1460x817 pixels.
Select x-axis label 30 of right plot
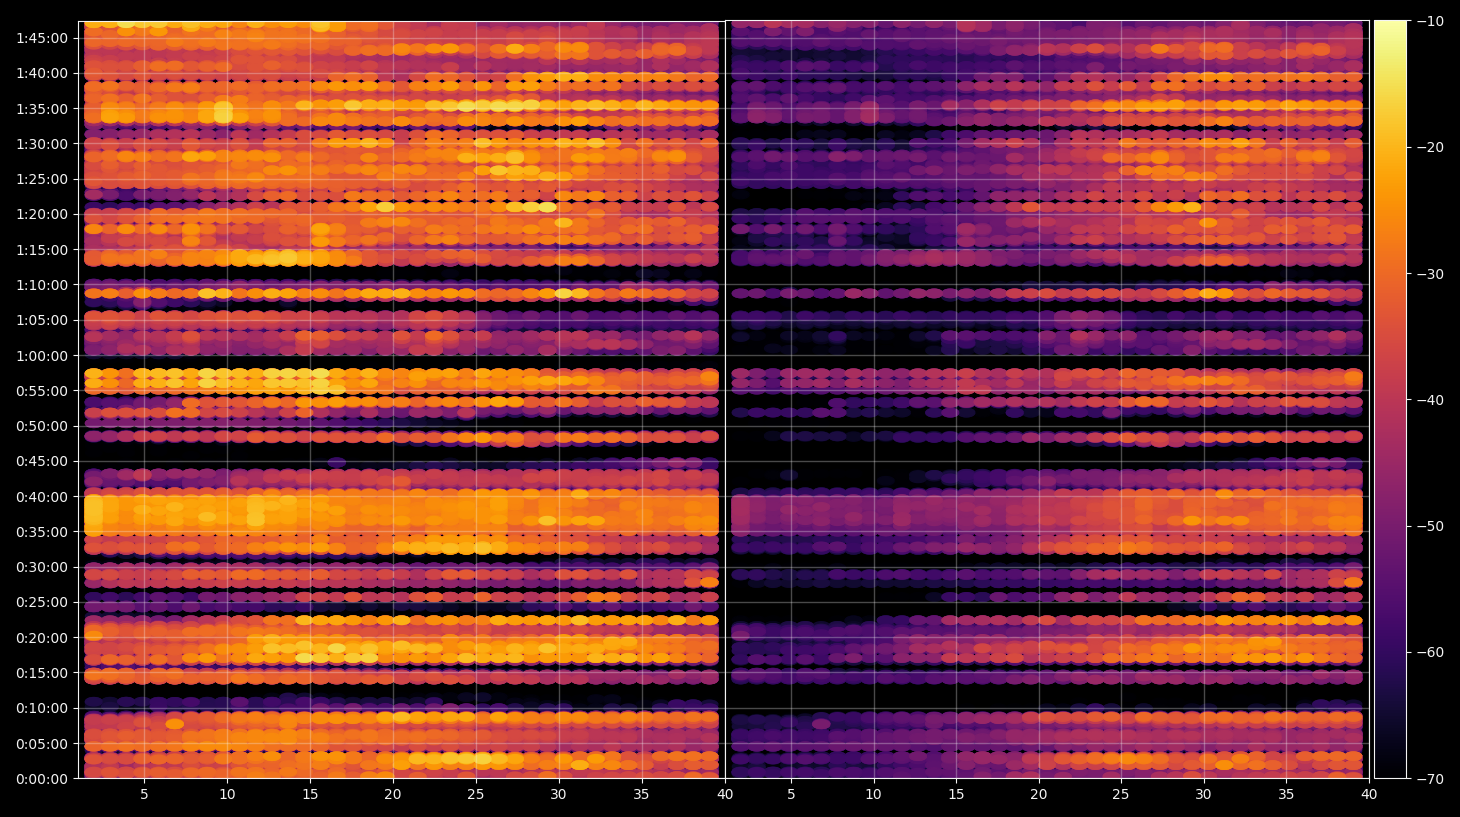[1204, 795]
